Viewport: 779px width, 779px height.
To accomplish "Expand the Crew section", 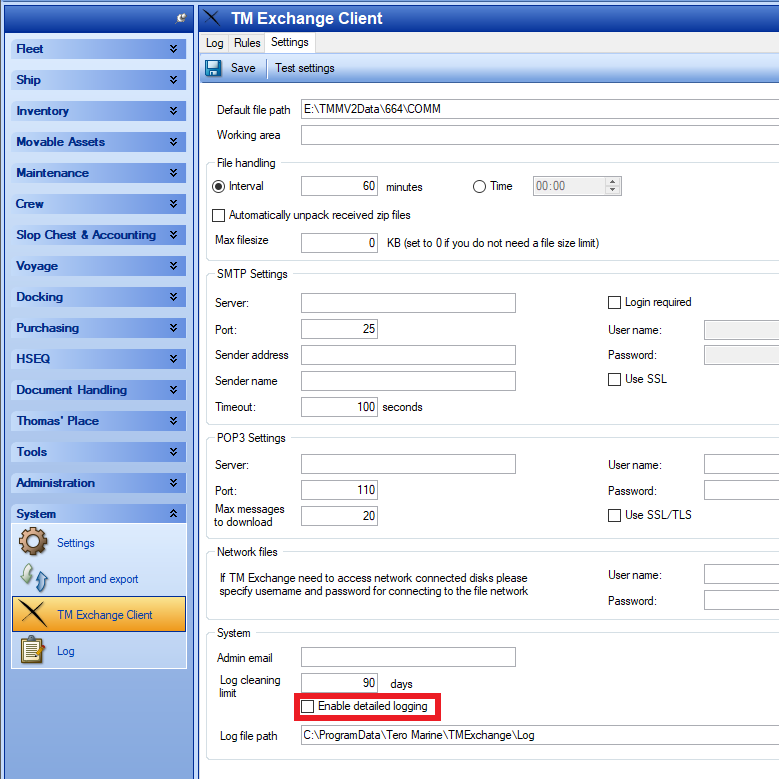I will (98, 204).
